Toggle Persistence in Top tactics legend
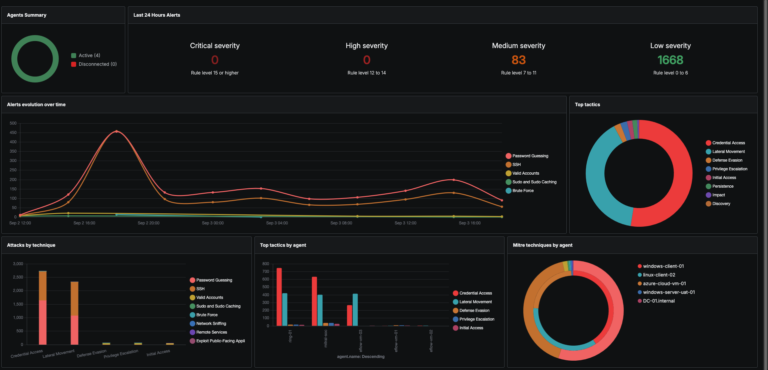 [x=720, y=186]
